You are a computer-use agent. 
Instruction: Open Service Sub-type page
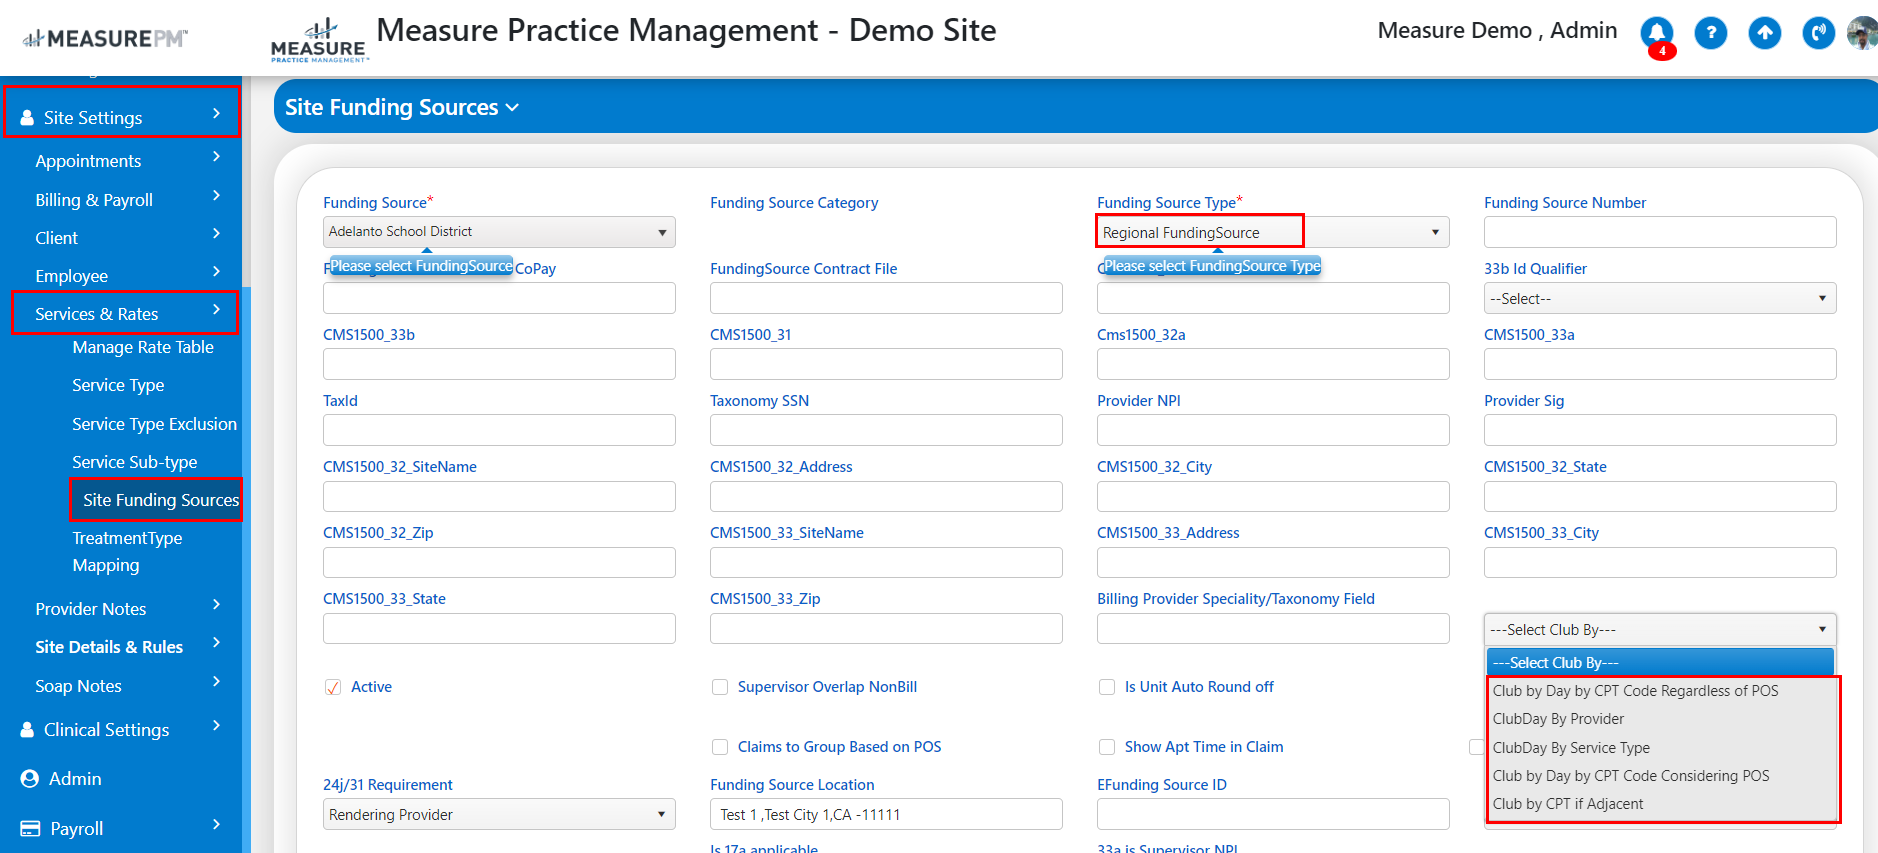click(135, 462)
